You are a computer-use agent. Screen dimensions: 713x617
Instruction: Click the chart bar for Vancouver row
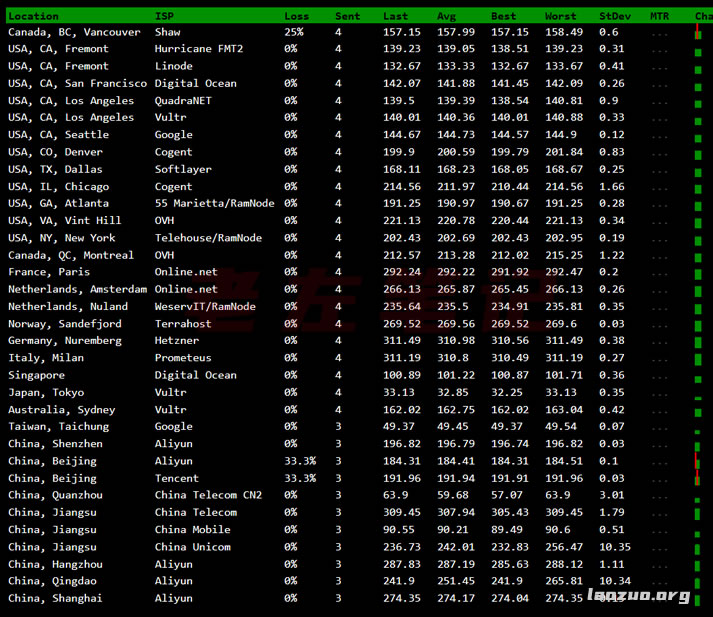pos(698,32)
